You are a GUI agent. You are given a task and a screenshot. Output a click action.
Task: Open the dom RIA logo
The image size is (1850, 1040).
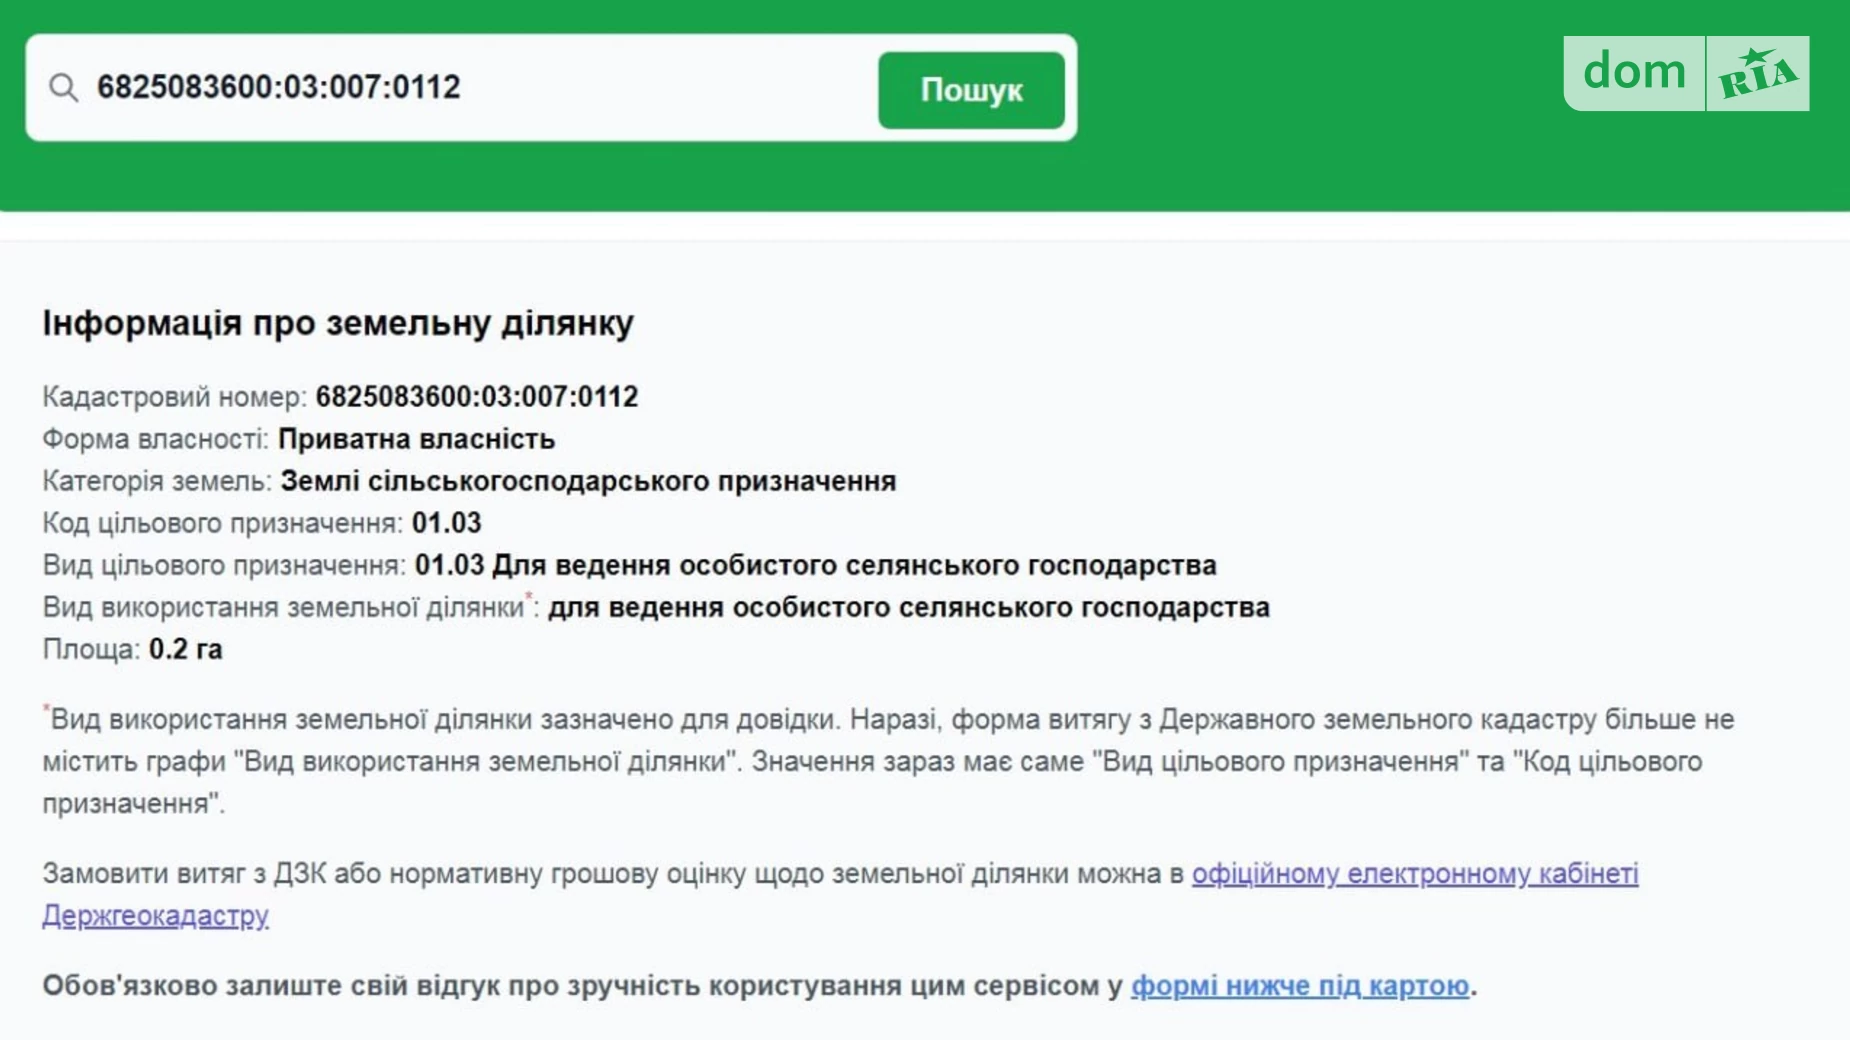tap(1686, 73)
